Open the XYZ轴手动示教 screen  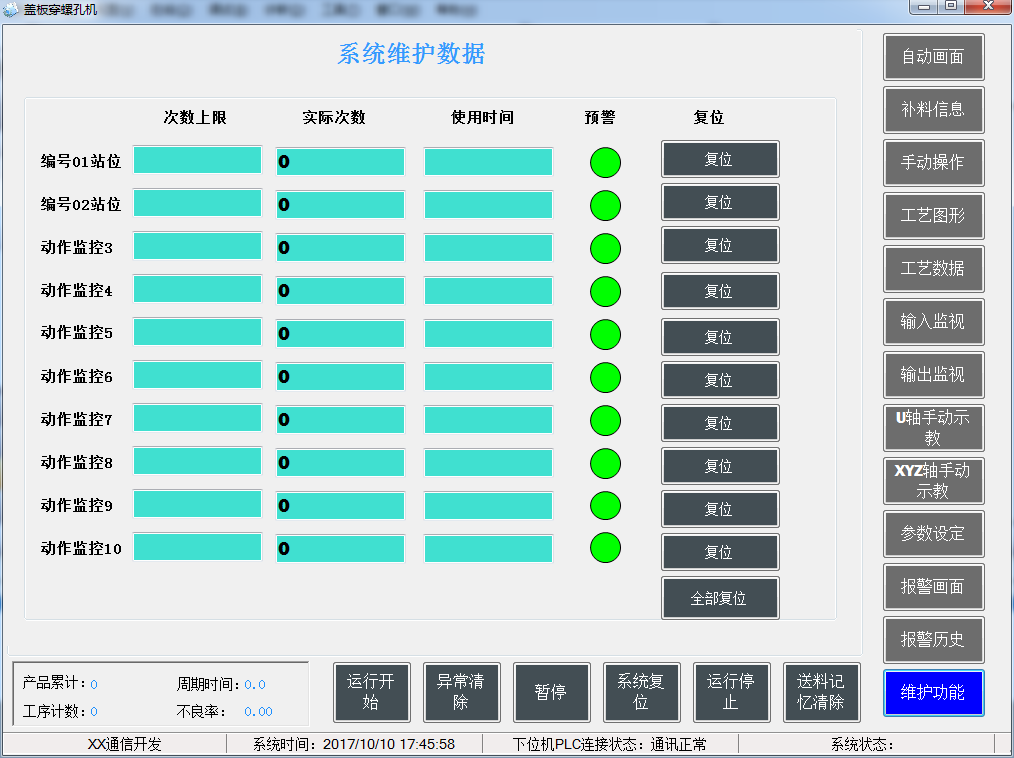(933, 481)
